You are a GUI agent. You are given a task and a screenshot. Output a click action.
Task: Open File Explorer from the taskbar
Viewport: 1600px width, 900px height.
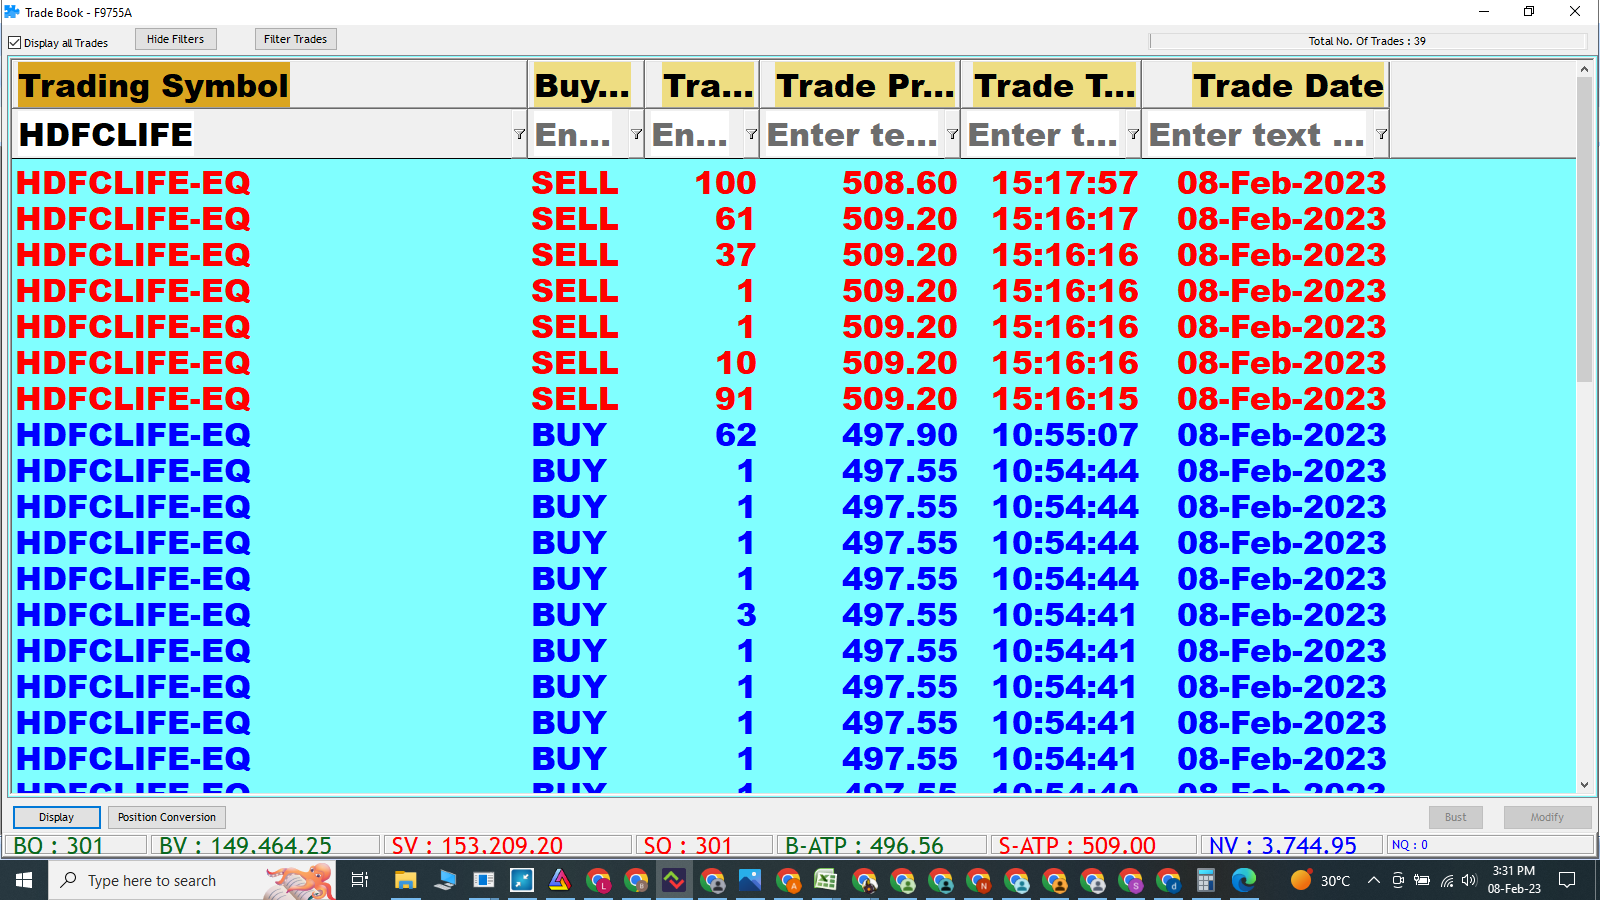click(x=405, y=880)
